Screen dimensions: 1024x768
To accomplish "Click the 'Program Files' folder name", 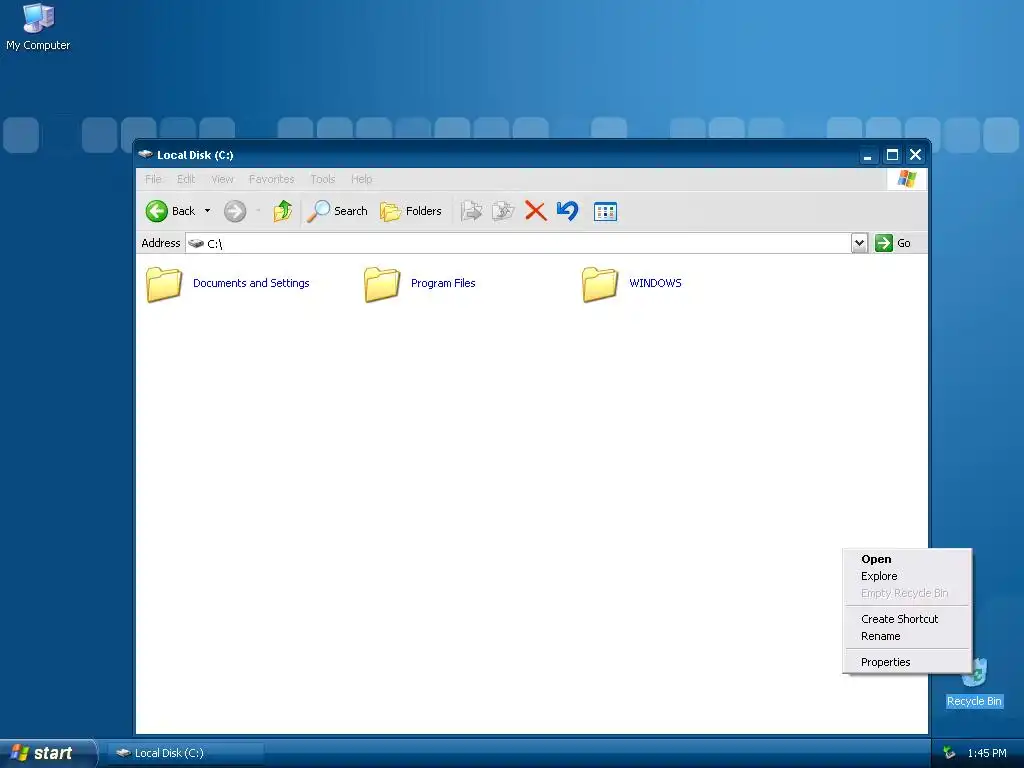I will (x=443, y=283).
